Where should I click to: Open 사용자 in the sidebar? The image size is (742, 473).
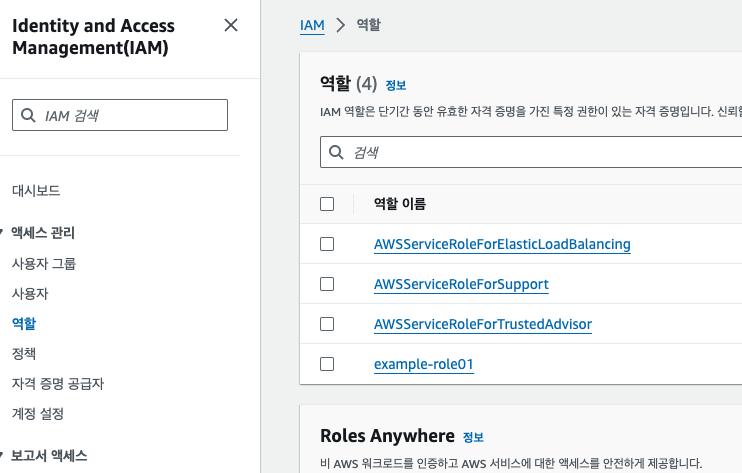click(30, 294)
